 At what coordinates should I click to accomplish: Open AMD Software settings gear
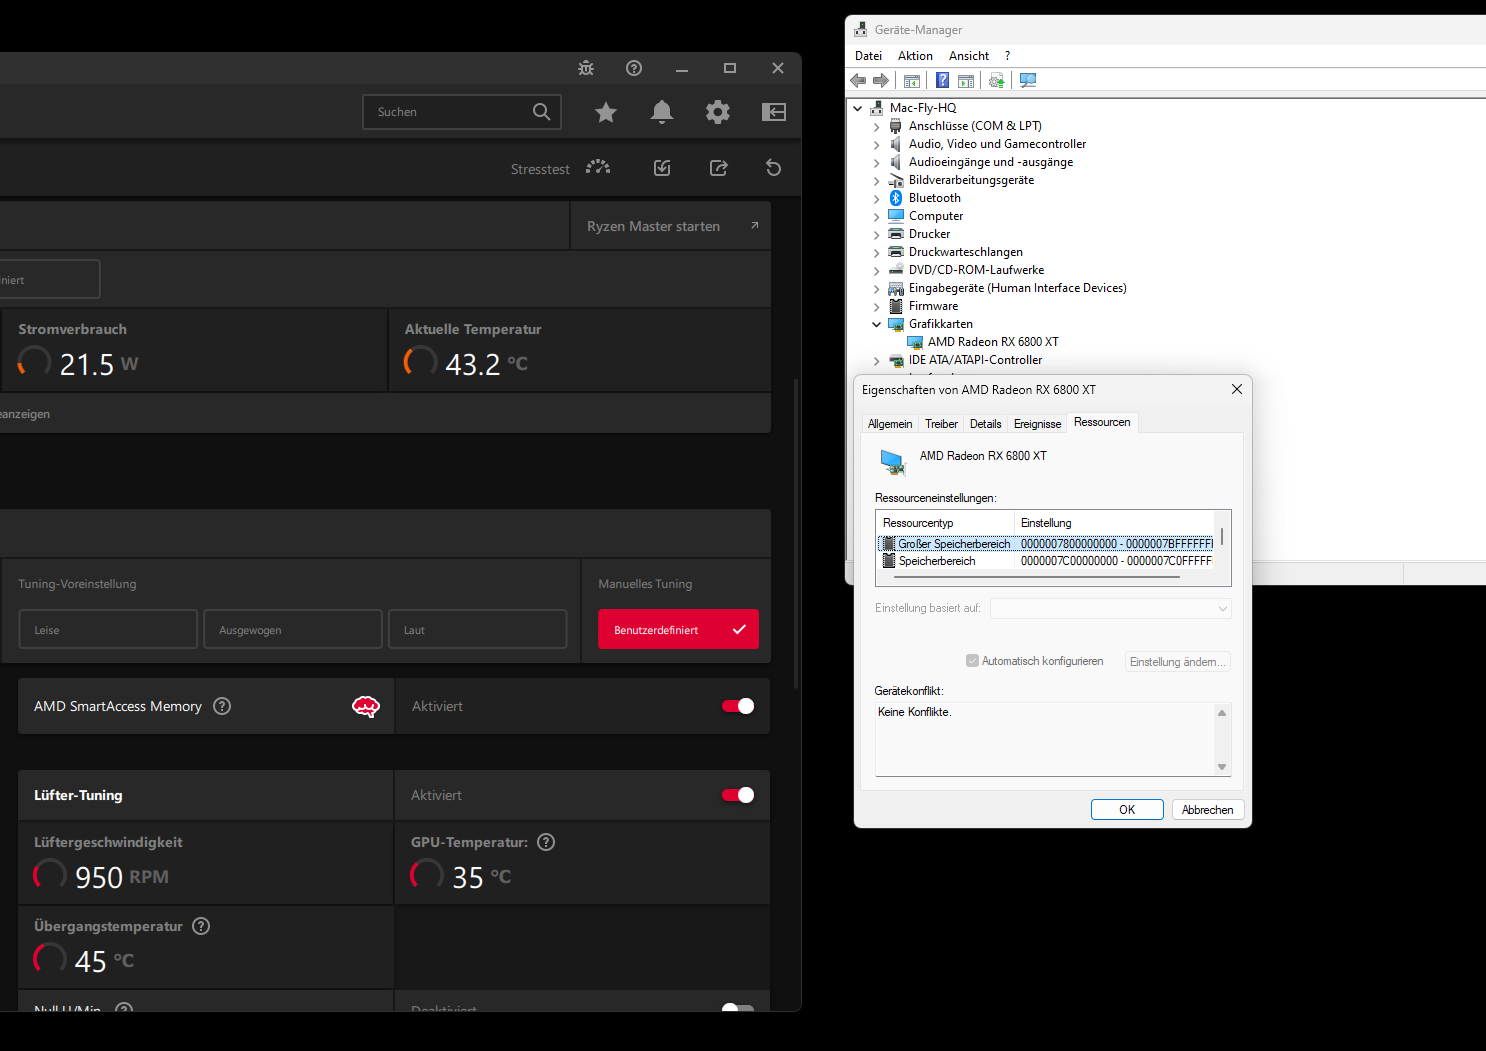coord(718,112)
